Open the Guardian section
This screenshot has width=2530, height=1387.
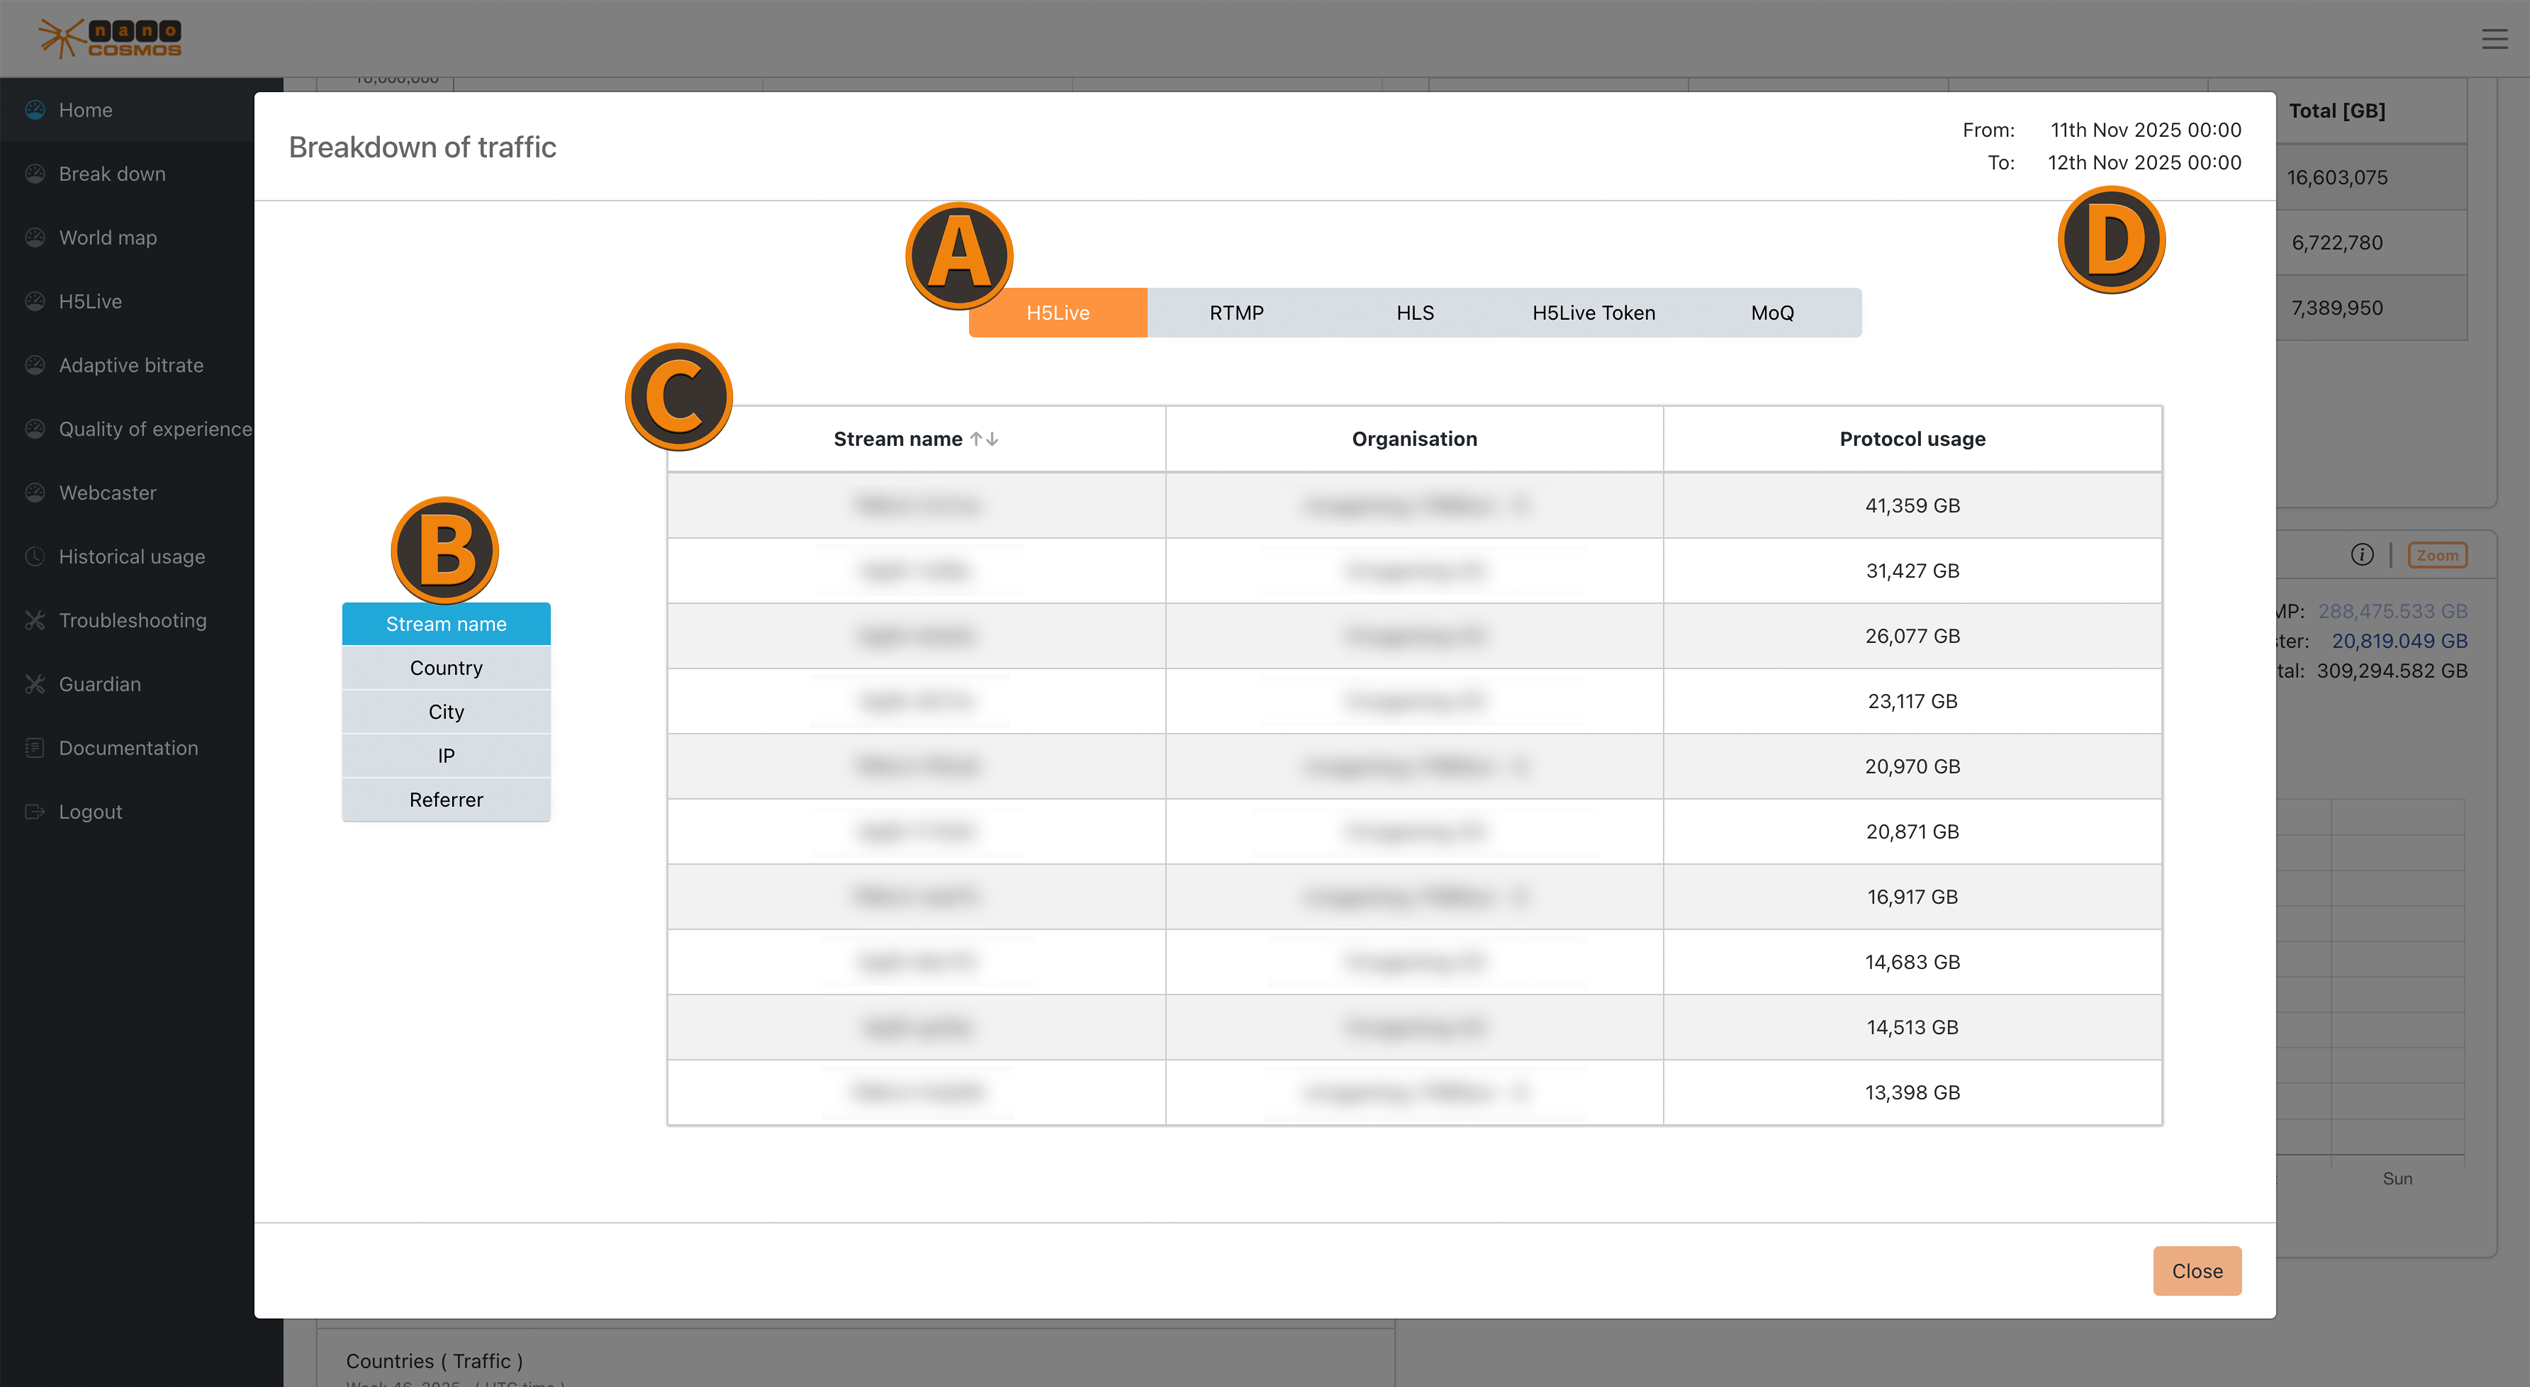click(100, 684)
